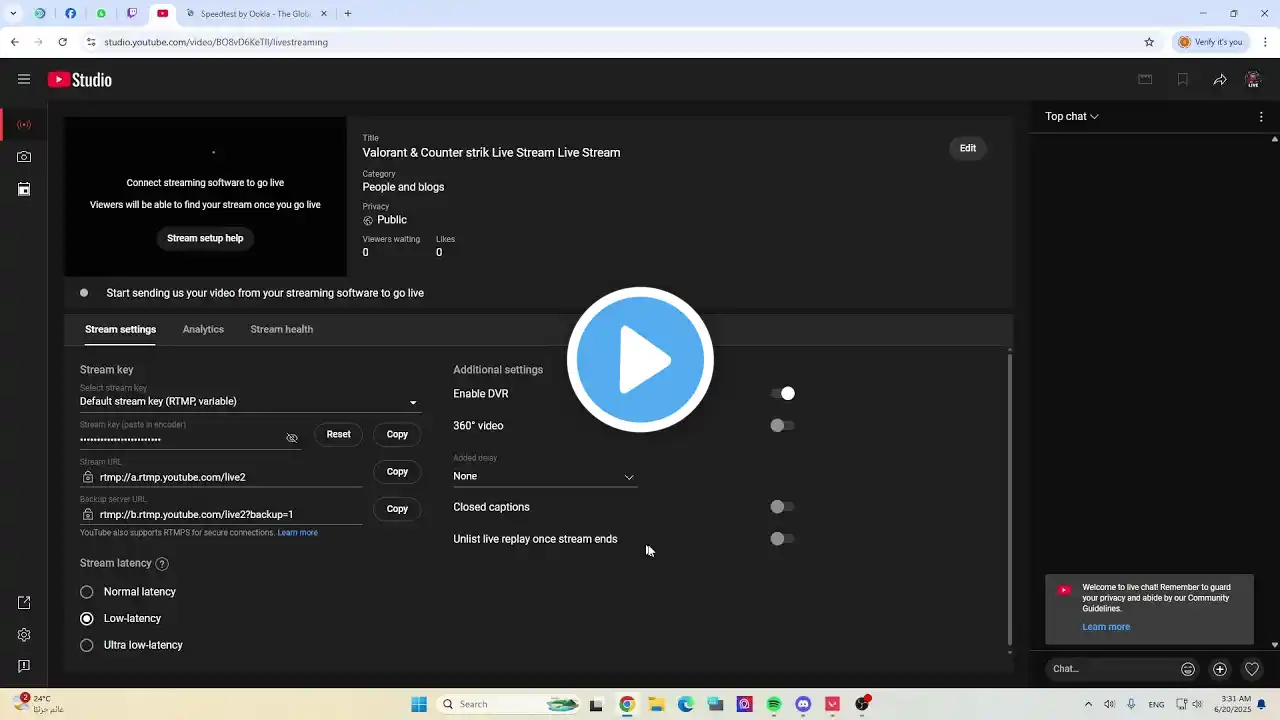Switch to the Twitch browser tab
This screenshot has height=720, width=1280.
coord(132,14)
